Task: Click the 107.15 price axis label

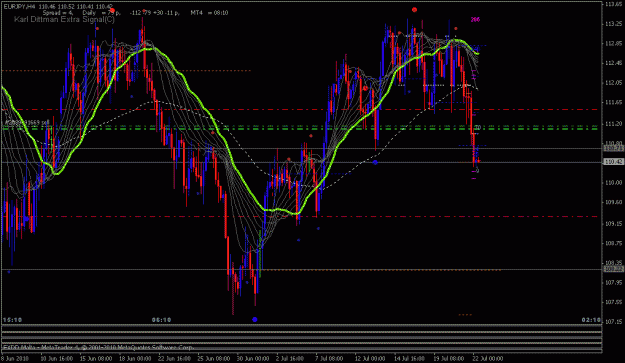Action: click(x=613, y=322)
